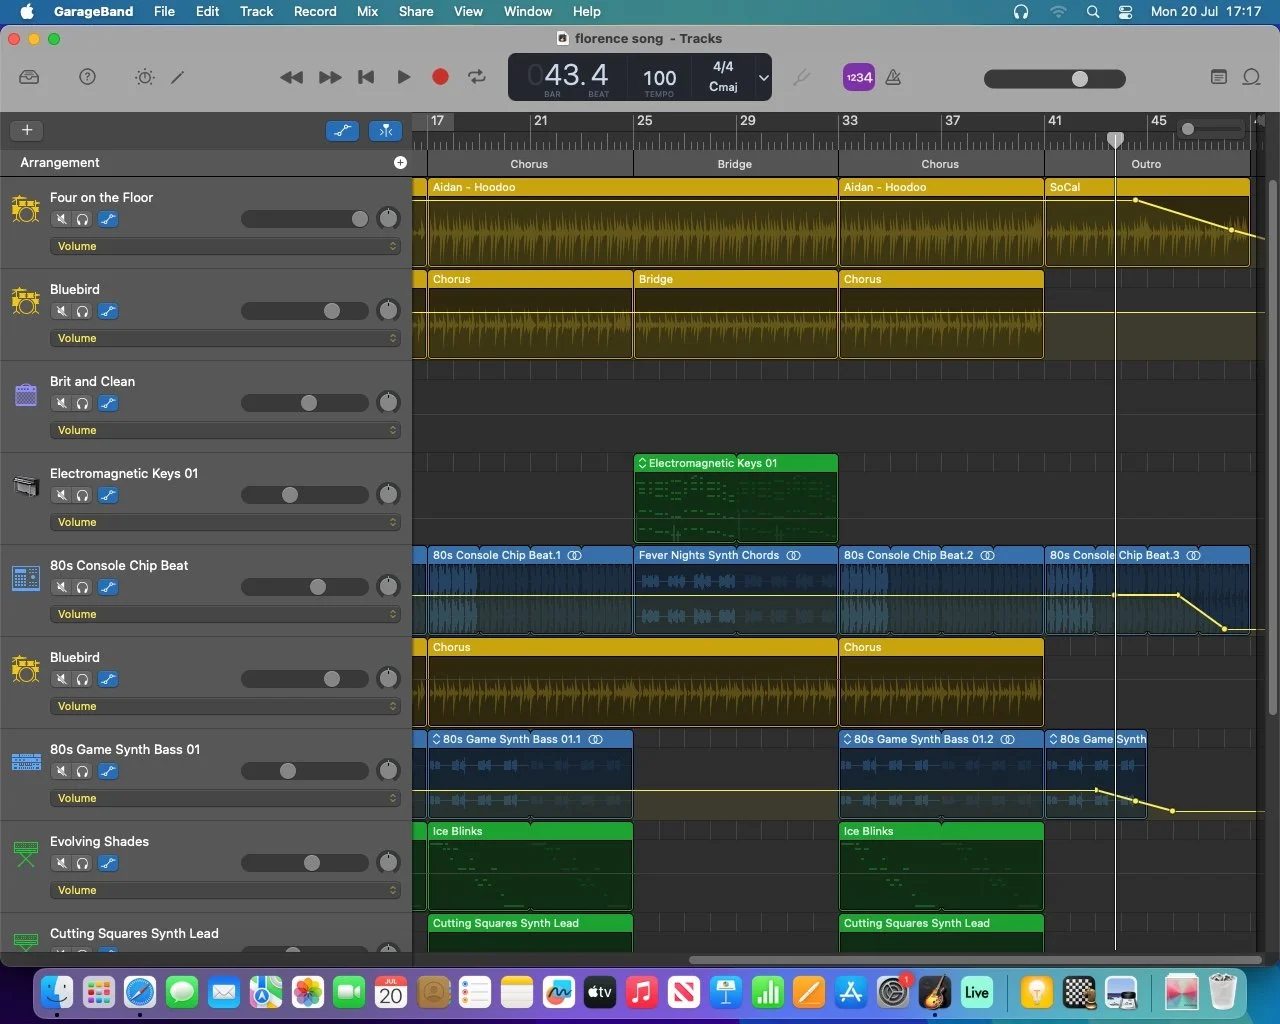Viewport: 1280px width, 1024px height.
Task: Select the Electromagnetic Keys 01 instrument icon
Action: pyautogui.click(x=26, y=487)
